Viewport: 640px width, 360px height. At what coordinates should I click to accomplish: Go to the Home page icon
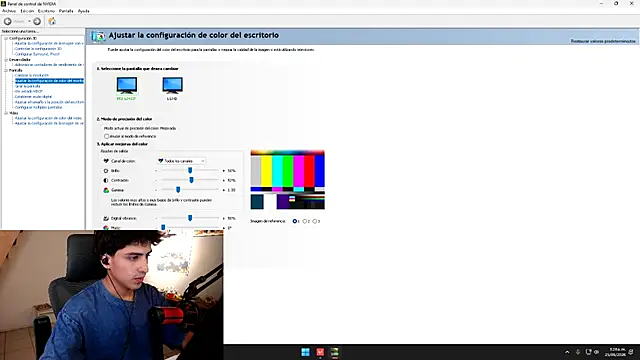tap(52, 21)
